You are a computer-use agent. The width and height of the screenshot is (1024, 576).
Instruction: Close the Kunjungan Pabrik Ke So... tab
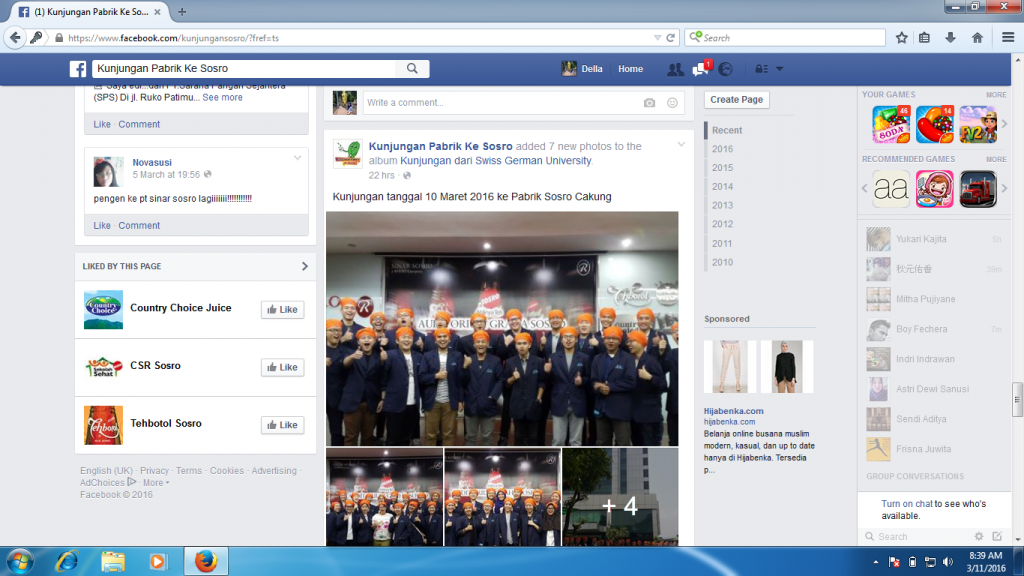(x=157, y=12)
